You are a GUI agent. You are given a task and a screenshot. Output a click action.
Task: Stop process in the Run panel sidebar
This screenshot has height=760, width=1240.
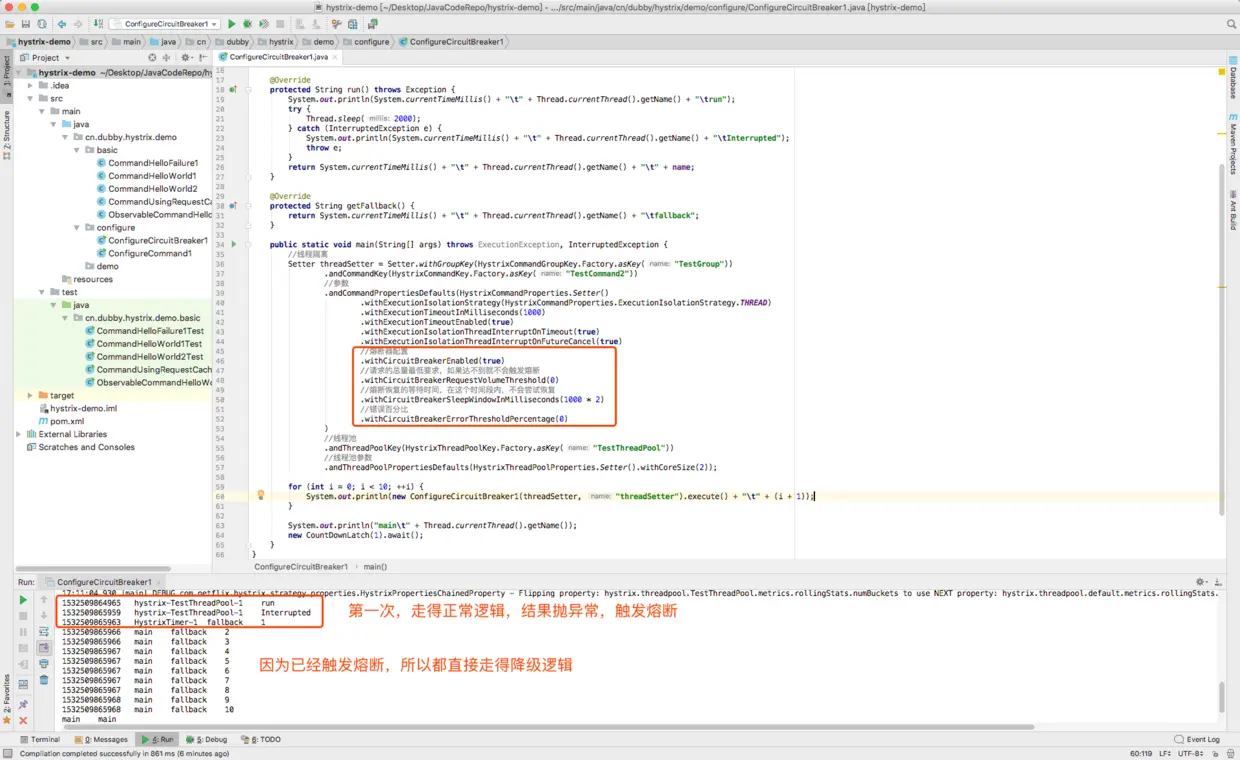point(23,616)
